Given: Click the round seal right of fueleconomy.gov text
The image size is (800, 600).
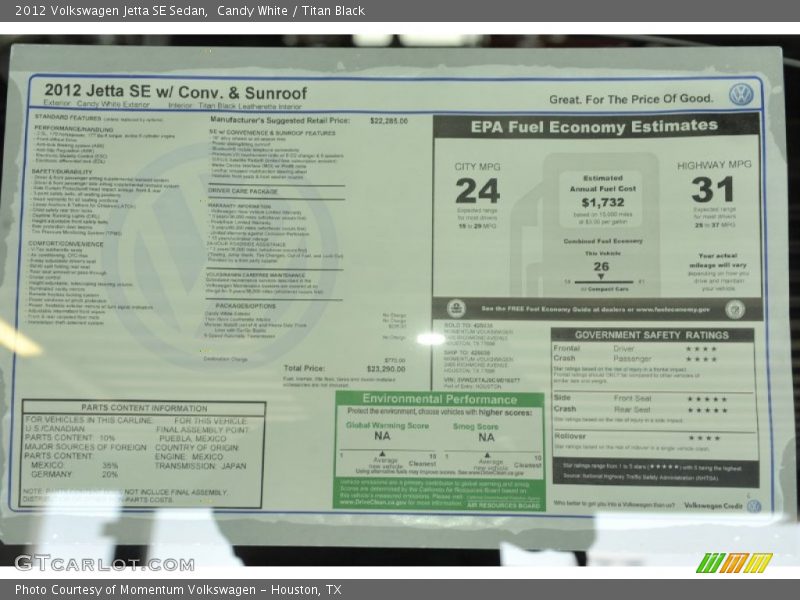Looking at the screenshot, I should click(735, 309).
